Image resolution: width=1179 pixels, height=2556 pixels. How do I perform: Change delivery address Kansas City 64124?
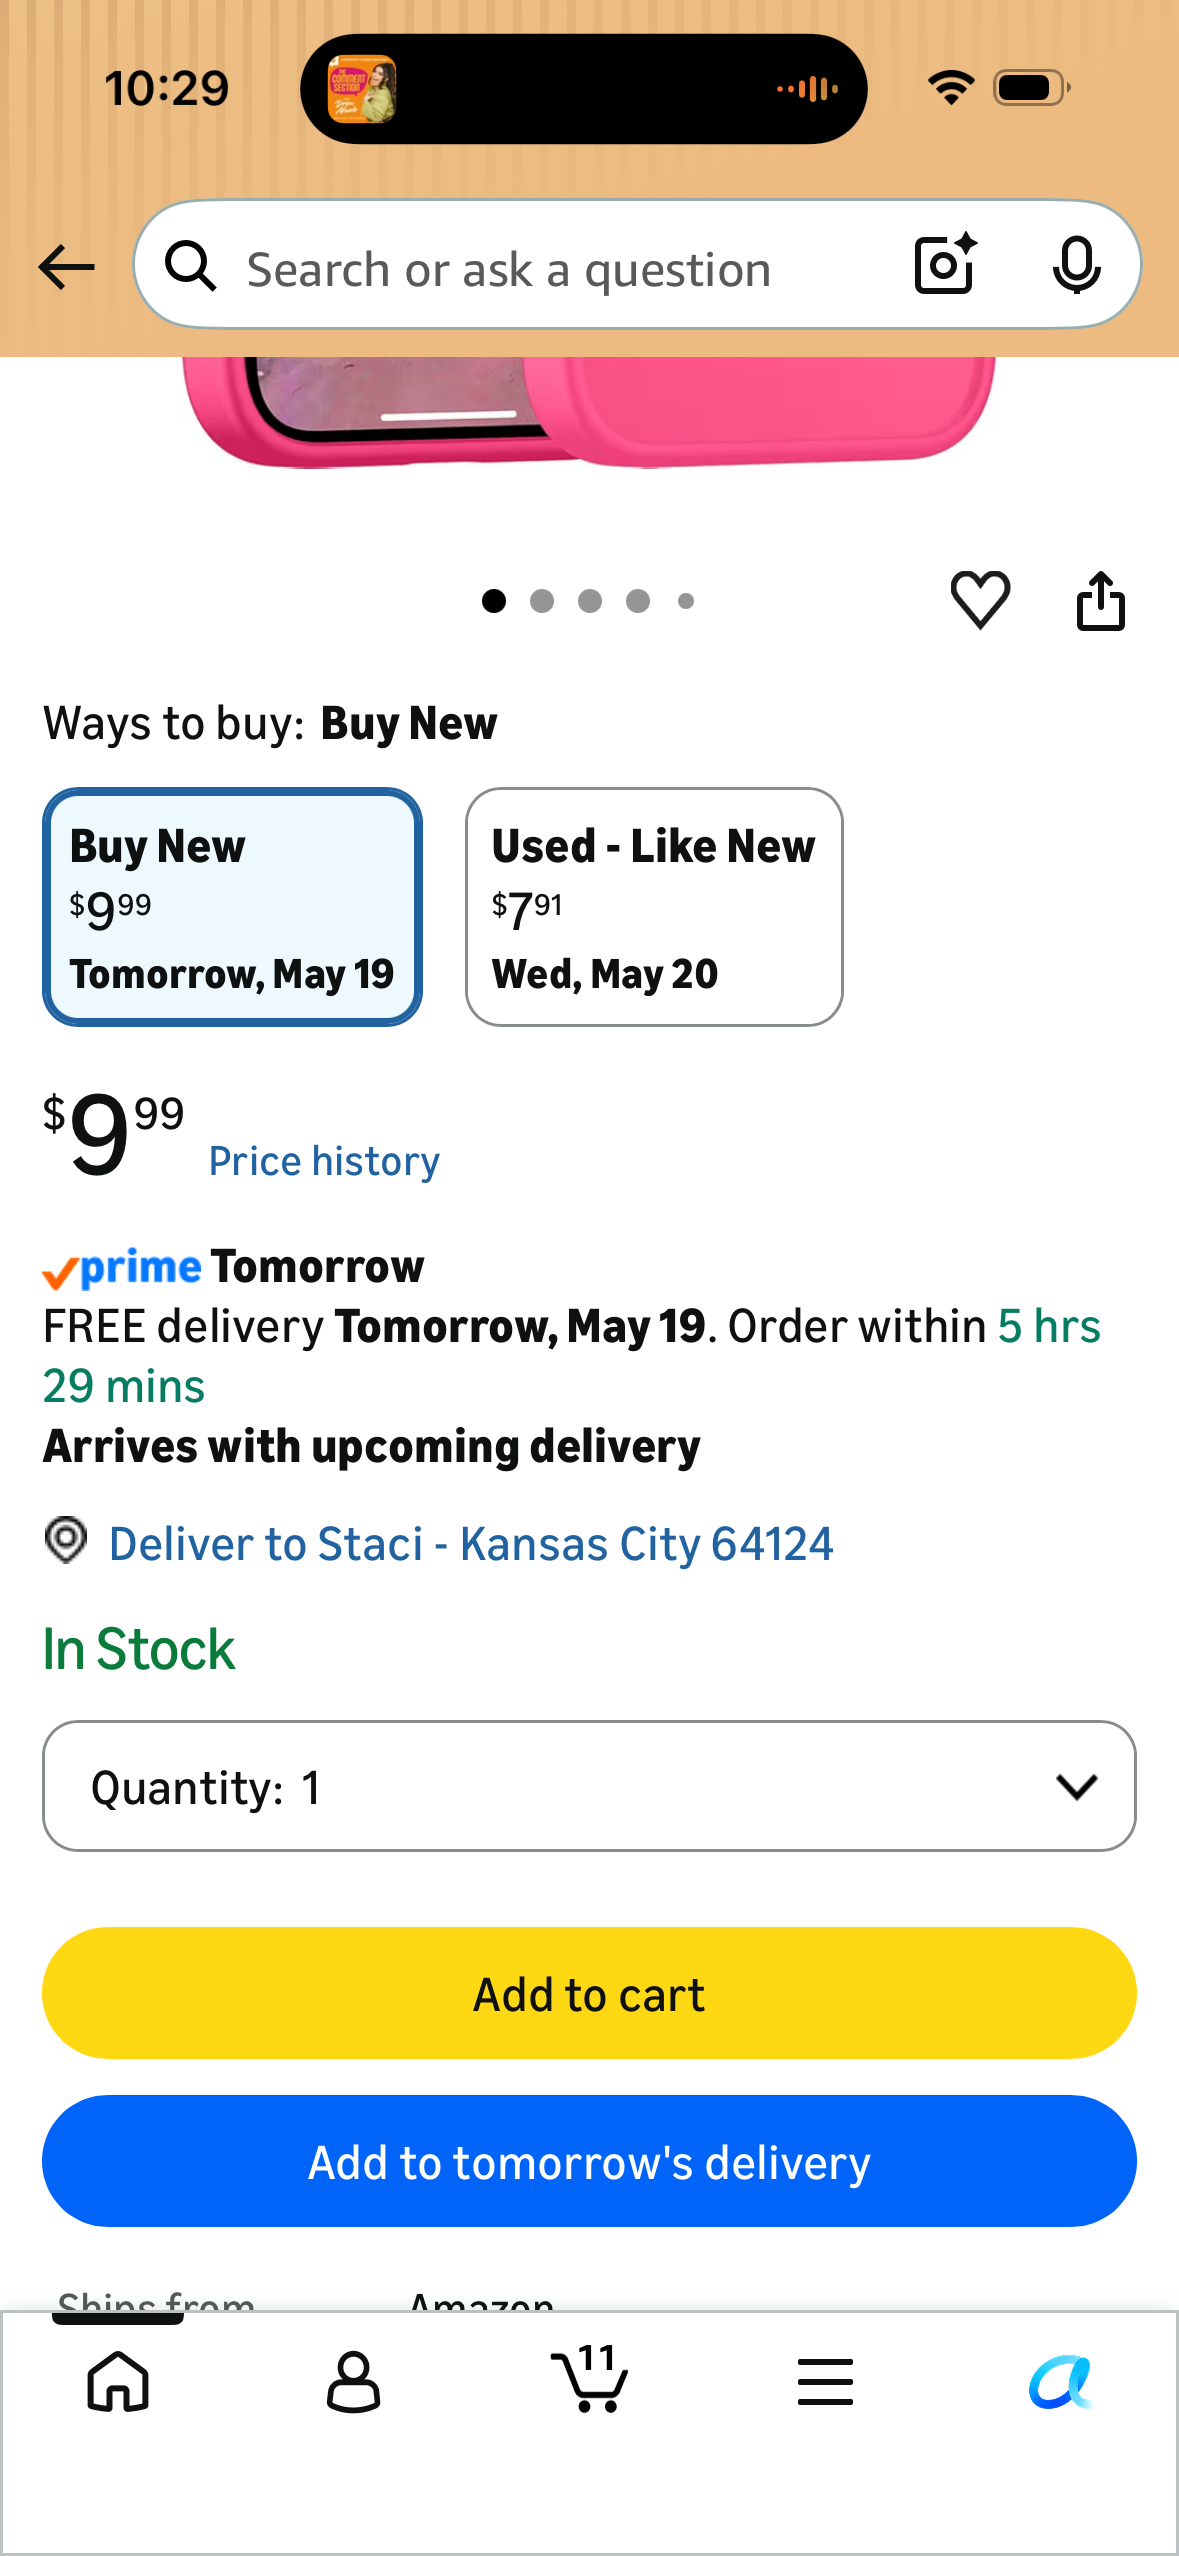click(470, 1544)
